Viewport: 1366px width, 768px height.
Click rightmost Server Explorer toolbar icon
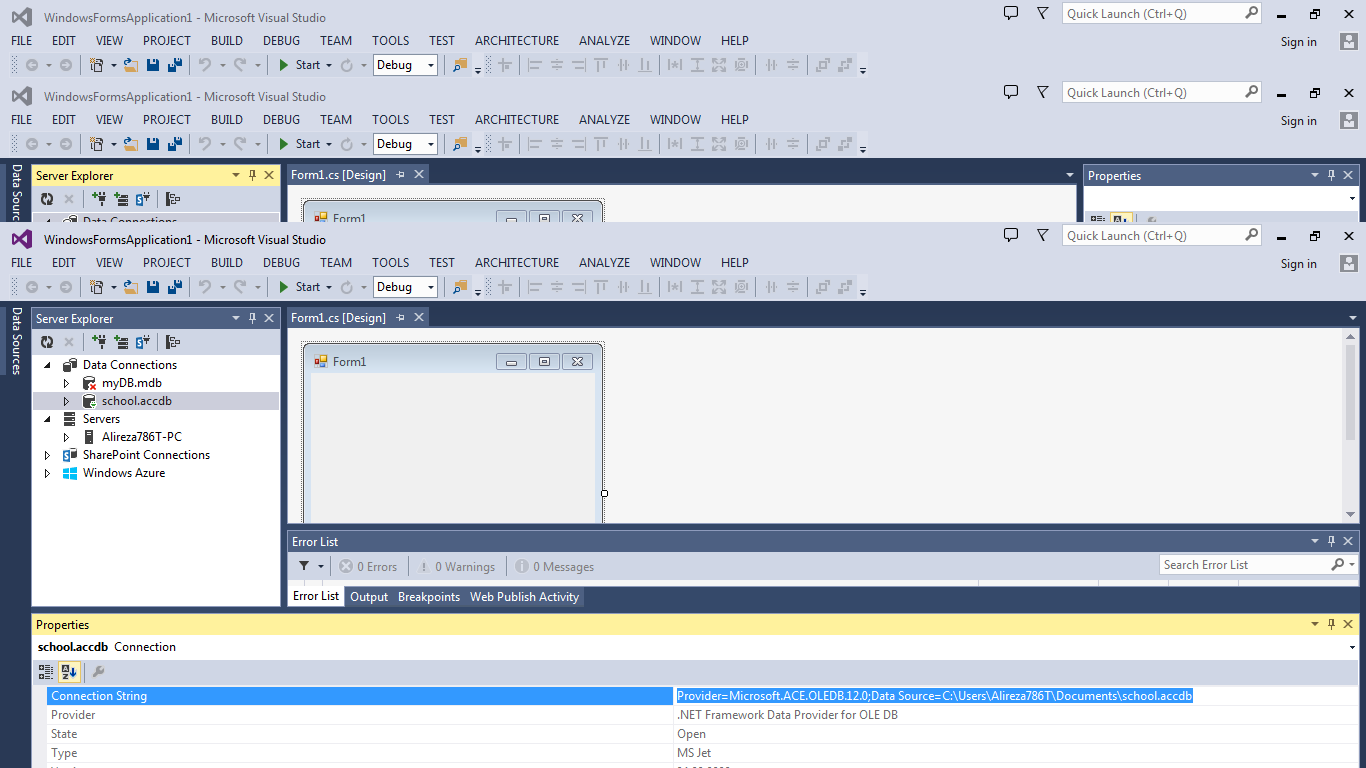pyautogui.click(x=173, y=342)
